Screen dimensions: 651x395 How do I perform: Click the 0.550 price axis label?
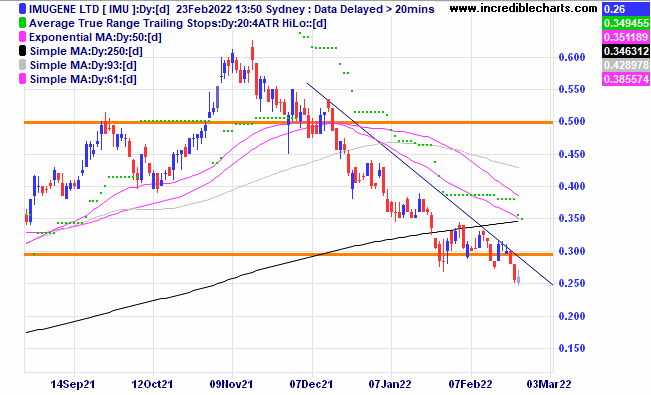[x=572, y=89]
